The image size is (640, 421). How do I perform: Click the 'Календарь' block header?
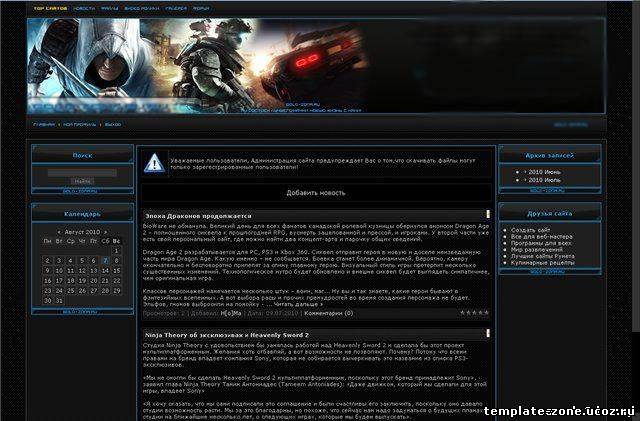(x=82, y=214)
